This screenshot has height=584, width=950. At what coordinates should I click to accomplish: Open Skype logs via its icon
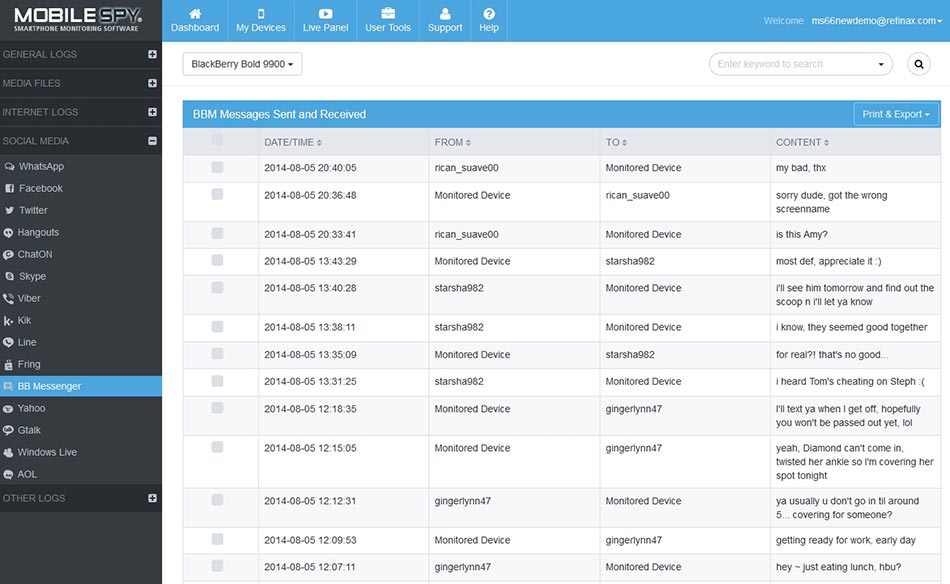(9, 277)
